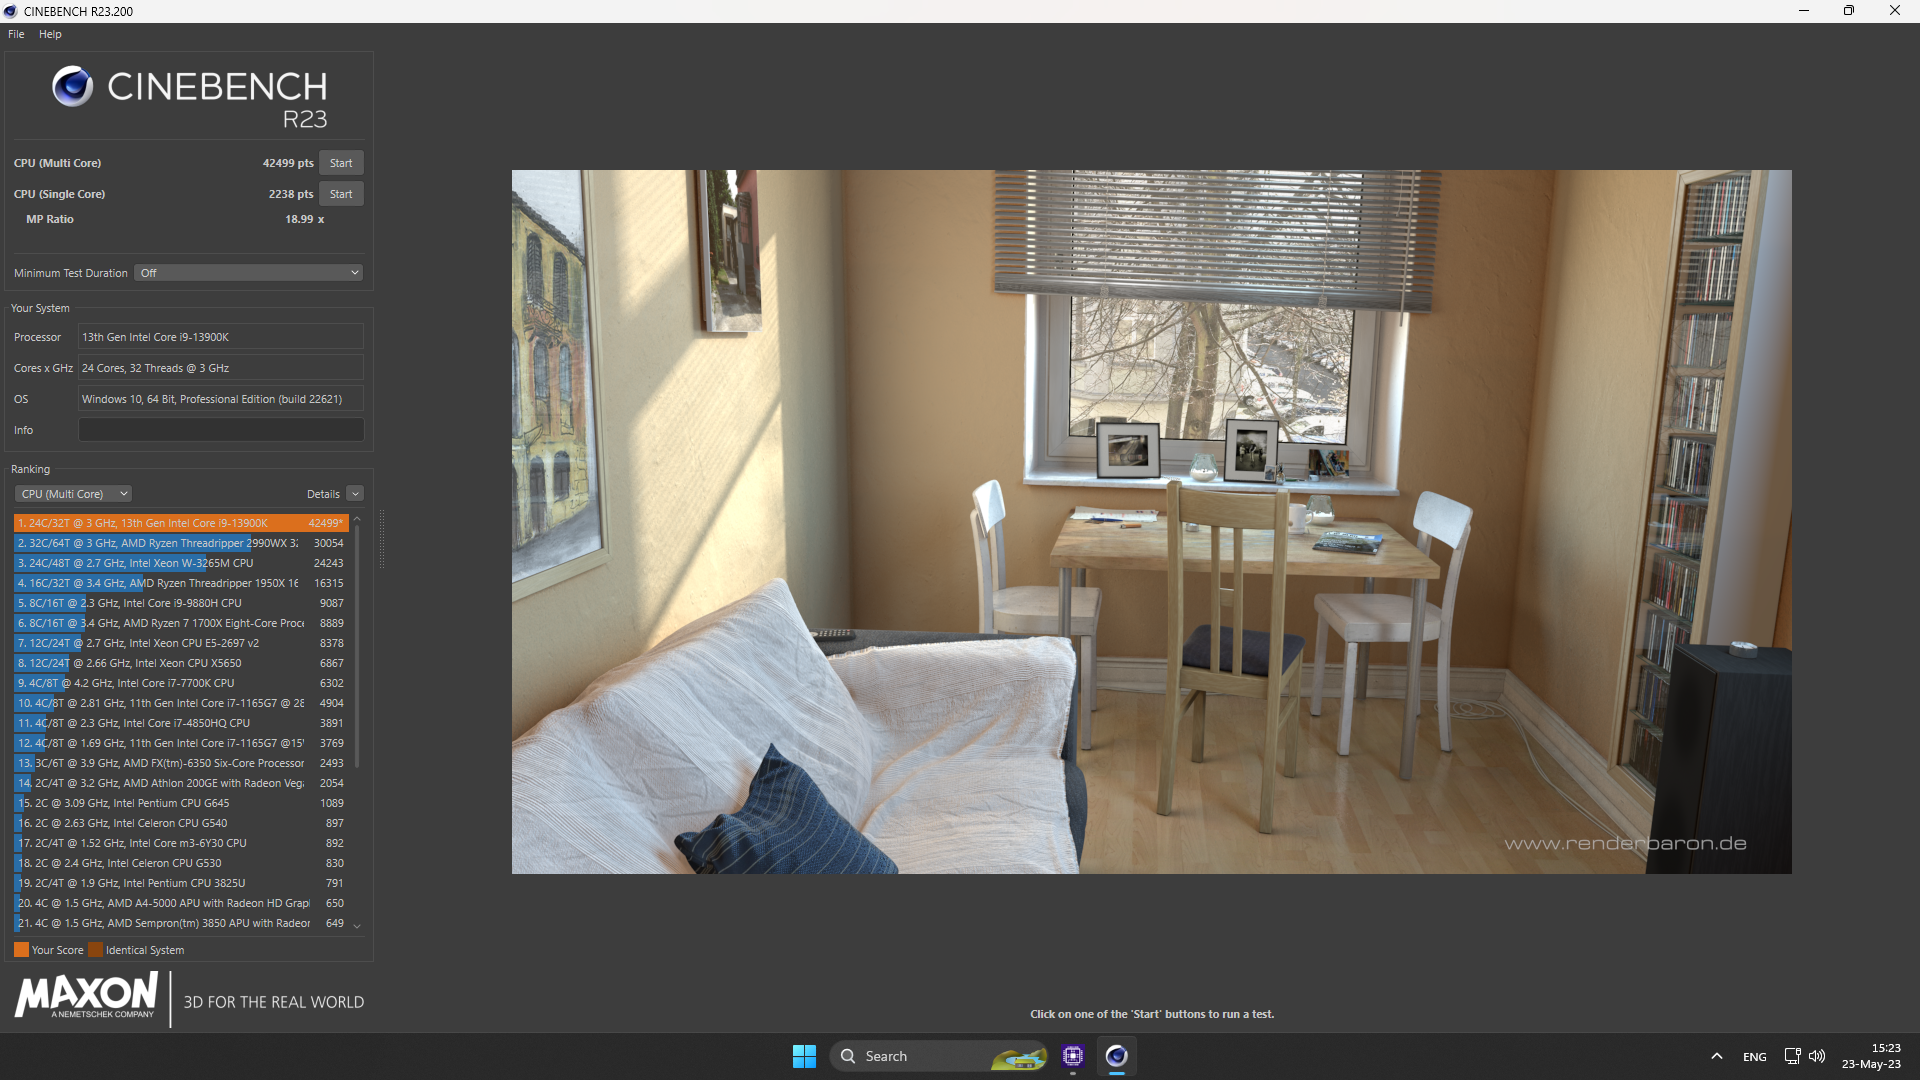Open Minimum Test Duration dropdown
This screenshot has width=1920, height=1080.
click(x=248, y=273)
